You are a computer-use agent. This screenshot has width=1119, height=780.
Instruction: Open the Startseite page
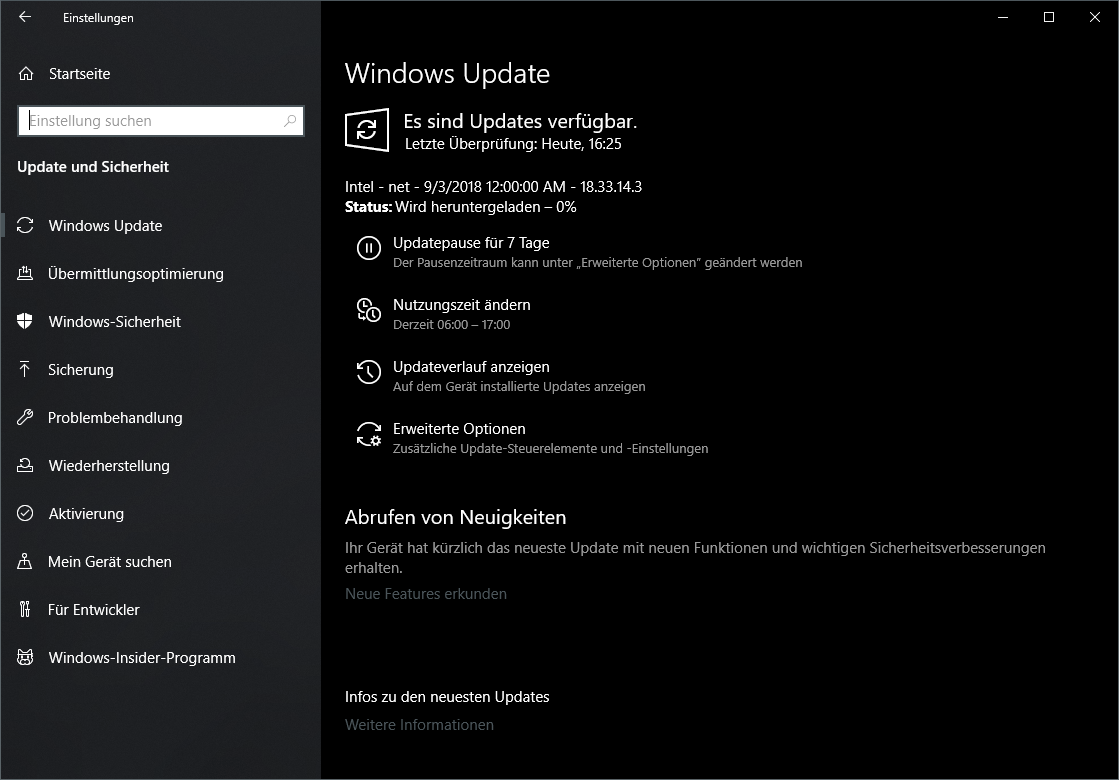coord(80,74)
